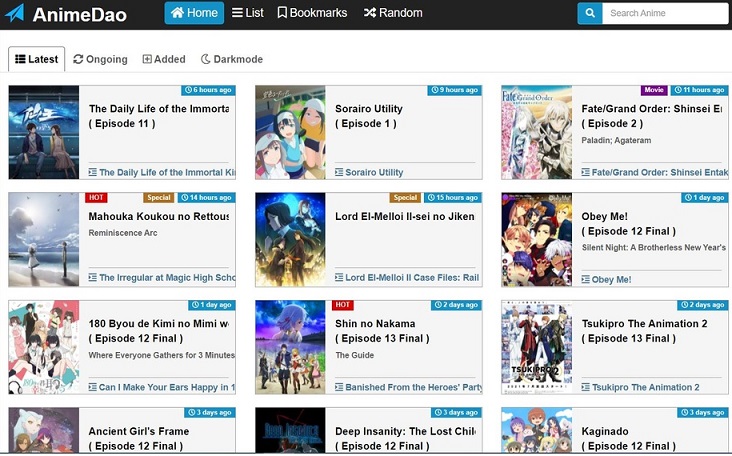Viewport: 732px width, 456px height.
Task: Open the Deep Insanity cover thumbnail
Action: tap(290, 430)
